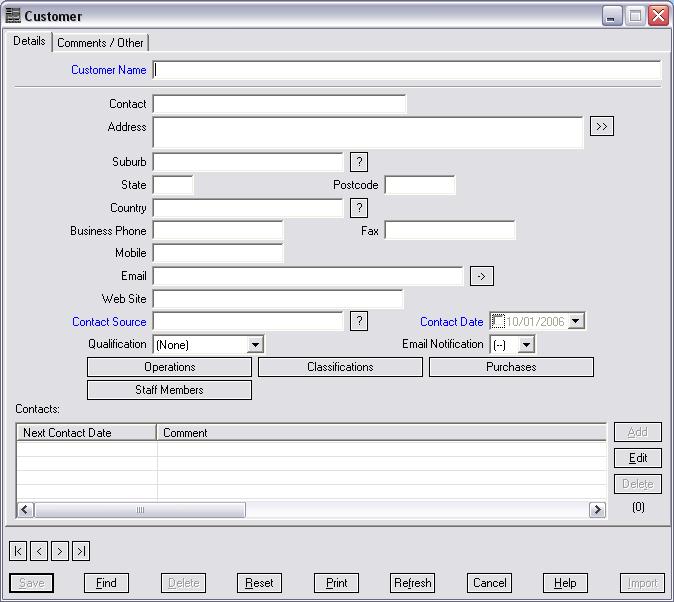The image size is (674, 602).
Task: Open the Purchases button
Action: pyautogui.click(x=511, y=367)
